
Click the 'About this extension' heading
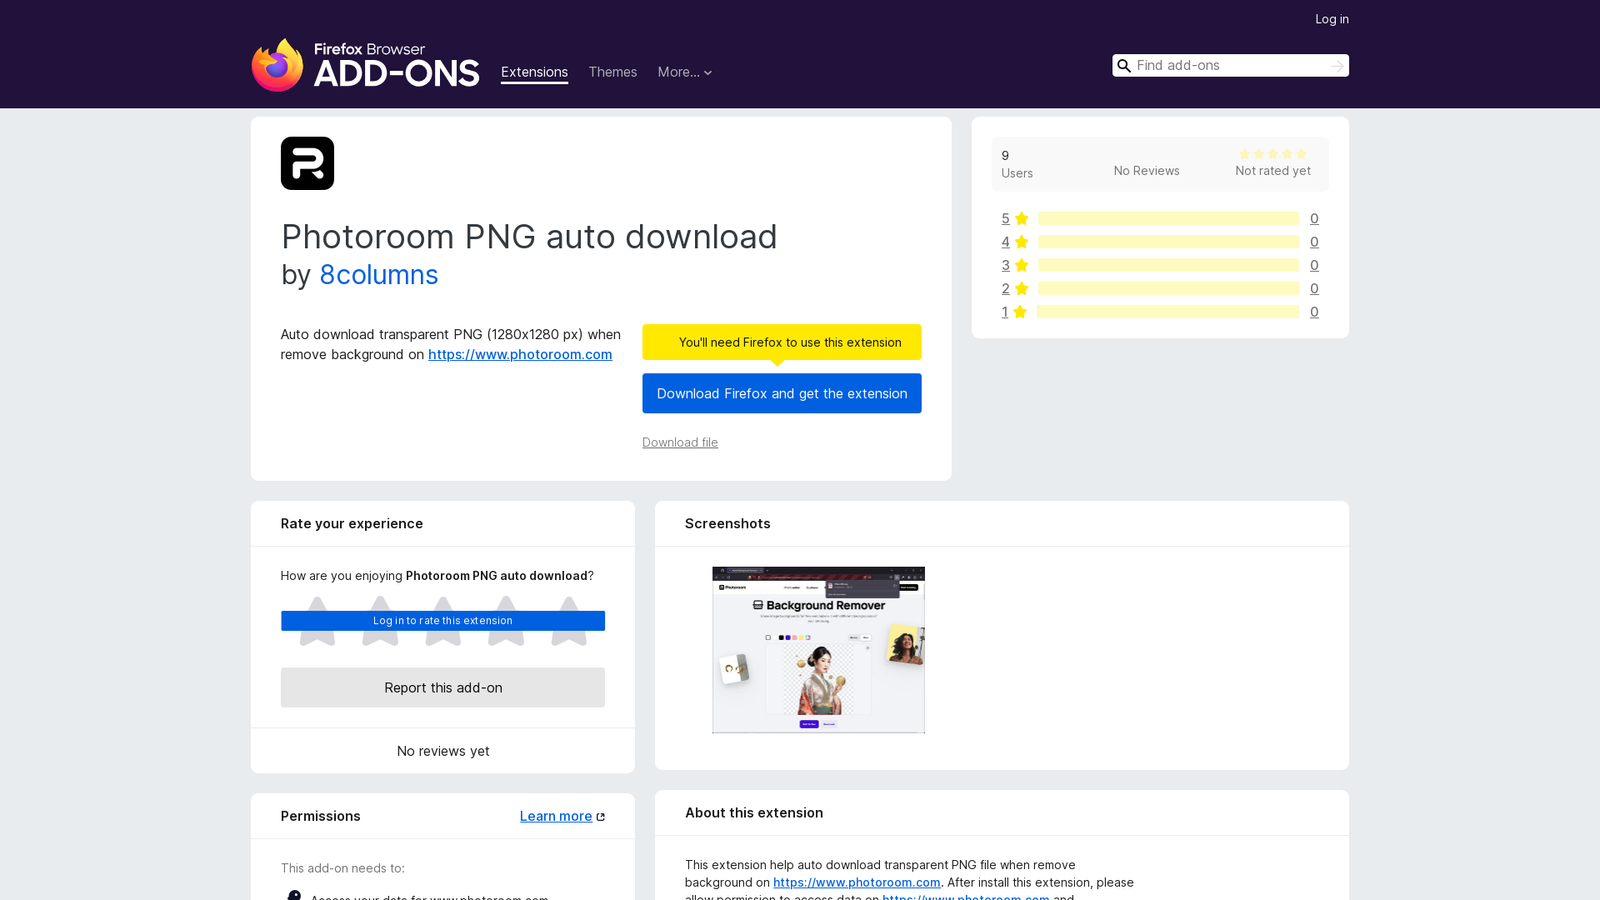click(754, 813)
